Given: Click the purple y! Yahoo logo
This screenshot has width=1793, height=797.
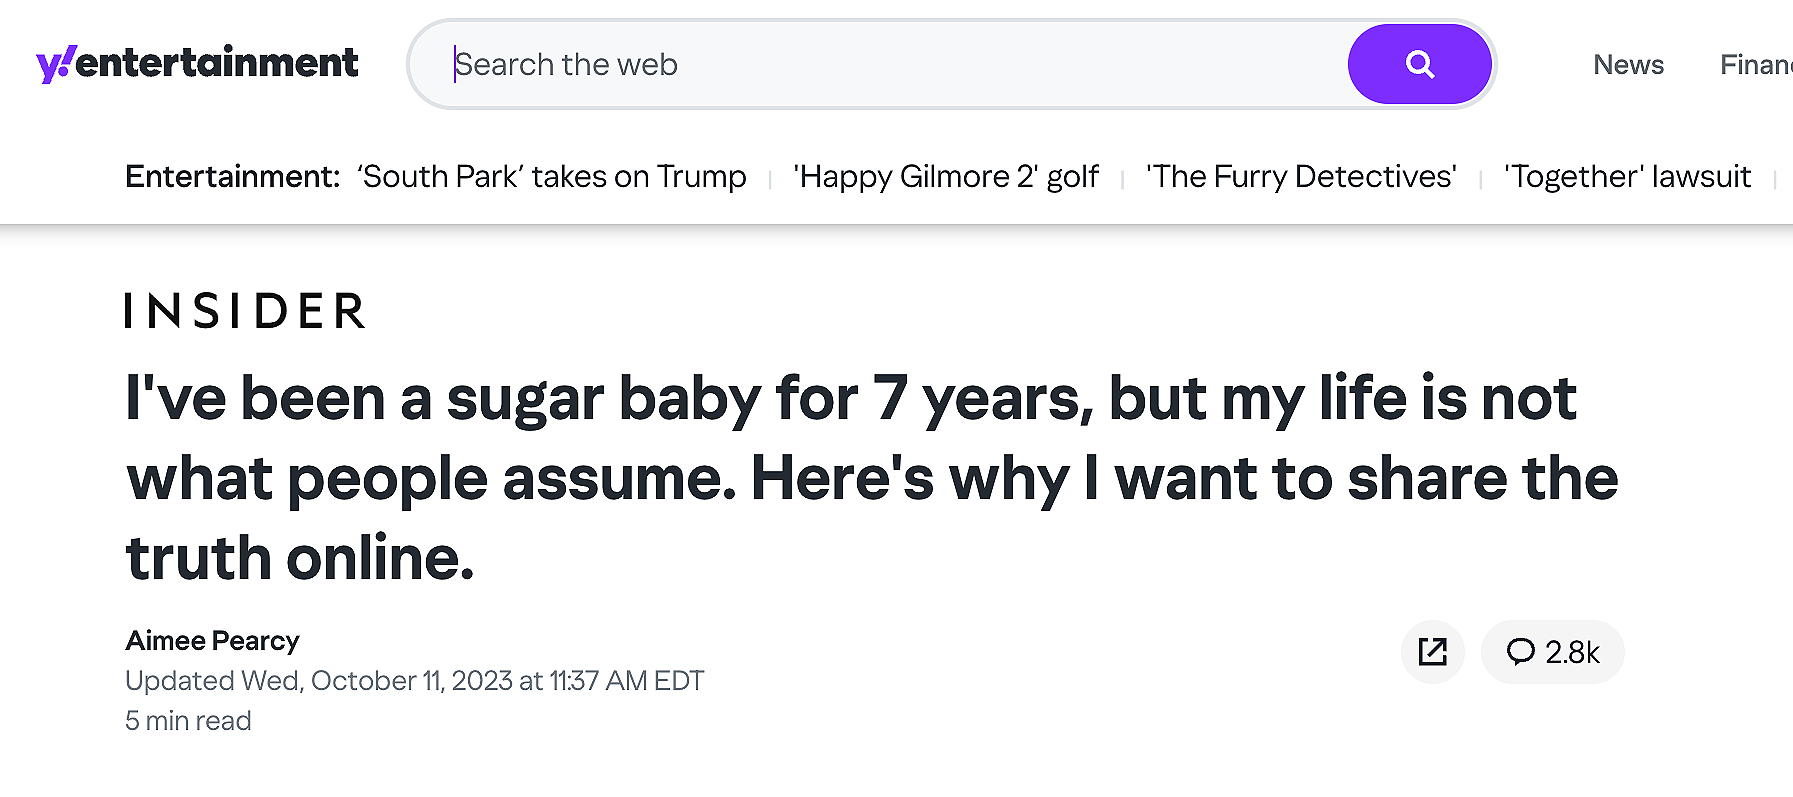Looking at the screenshot, I should click(54, 64).
